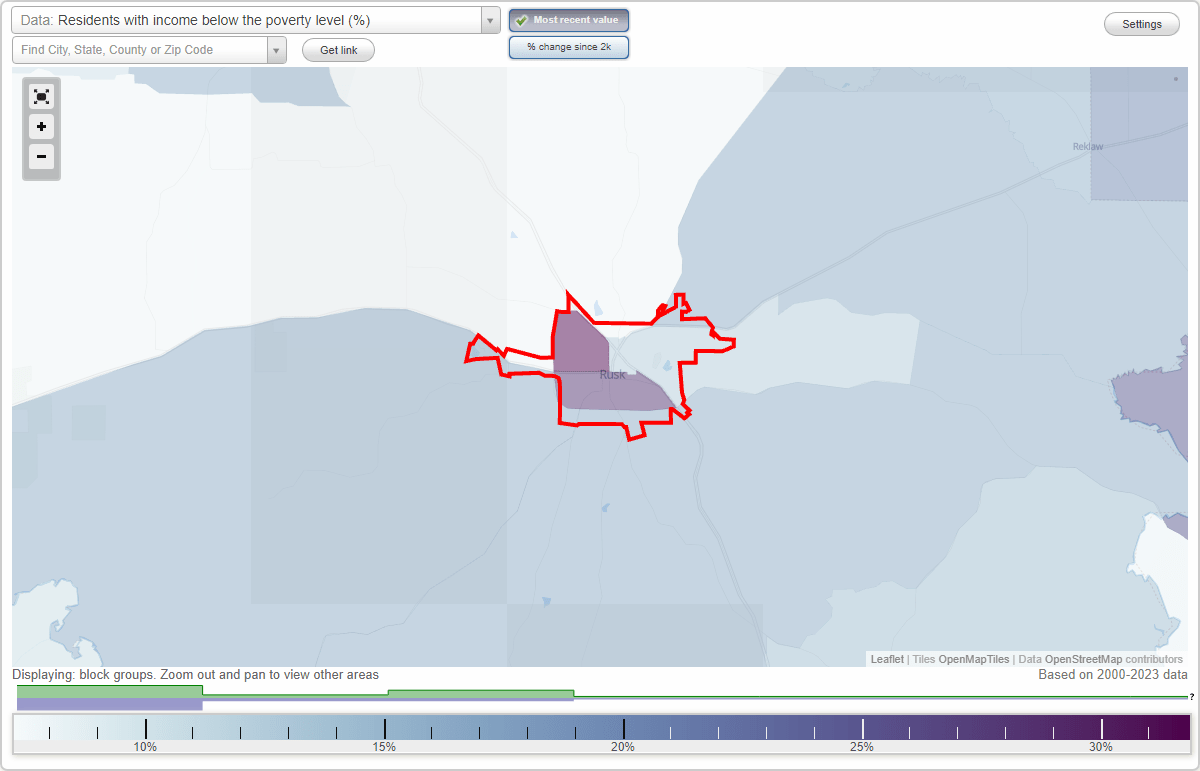
Task: Open the Settings panel
Action: tap(1141, 23)
